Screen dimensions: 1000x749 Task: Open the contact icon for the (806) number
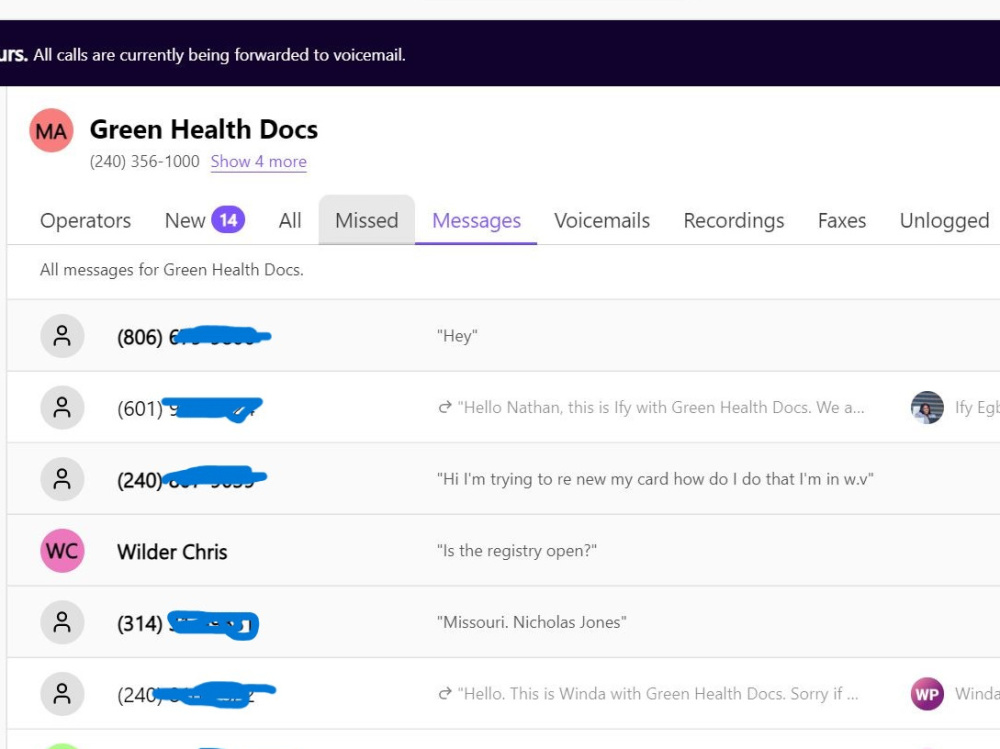coord(62,336)
